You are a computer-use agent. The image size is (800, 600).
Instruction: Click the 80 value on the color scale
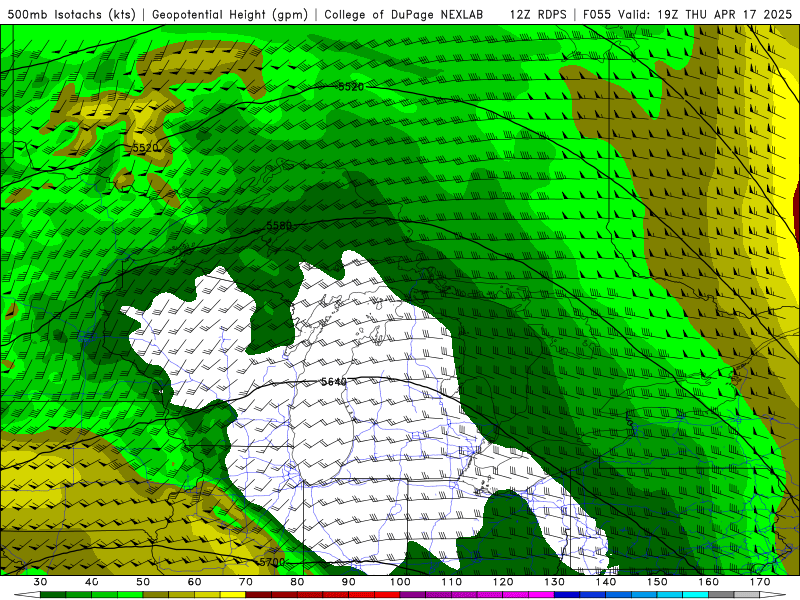tap(297, 582)
